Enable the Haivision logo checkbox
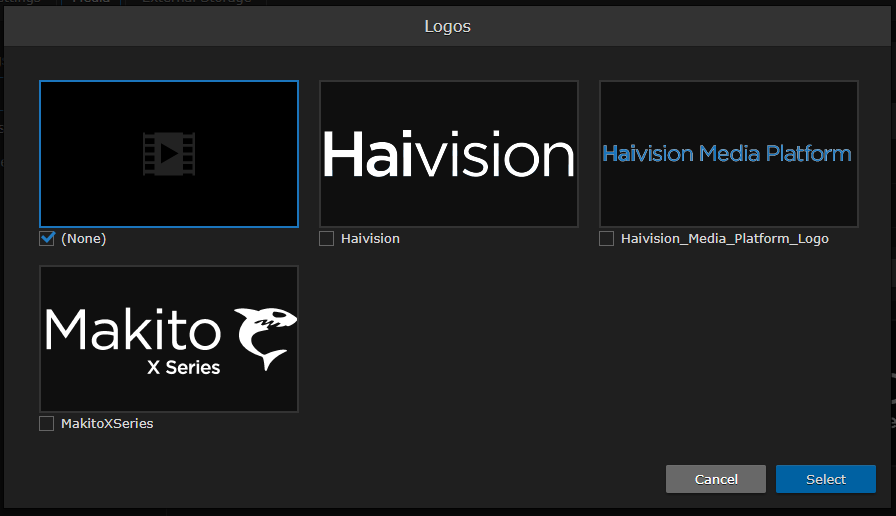 tap(327, 239)
